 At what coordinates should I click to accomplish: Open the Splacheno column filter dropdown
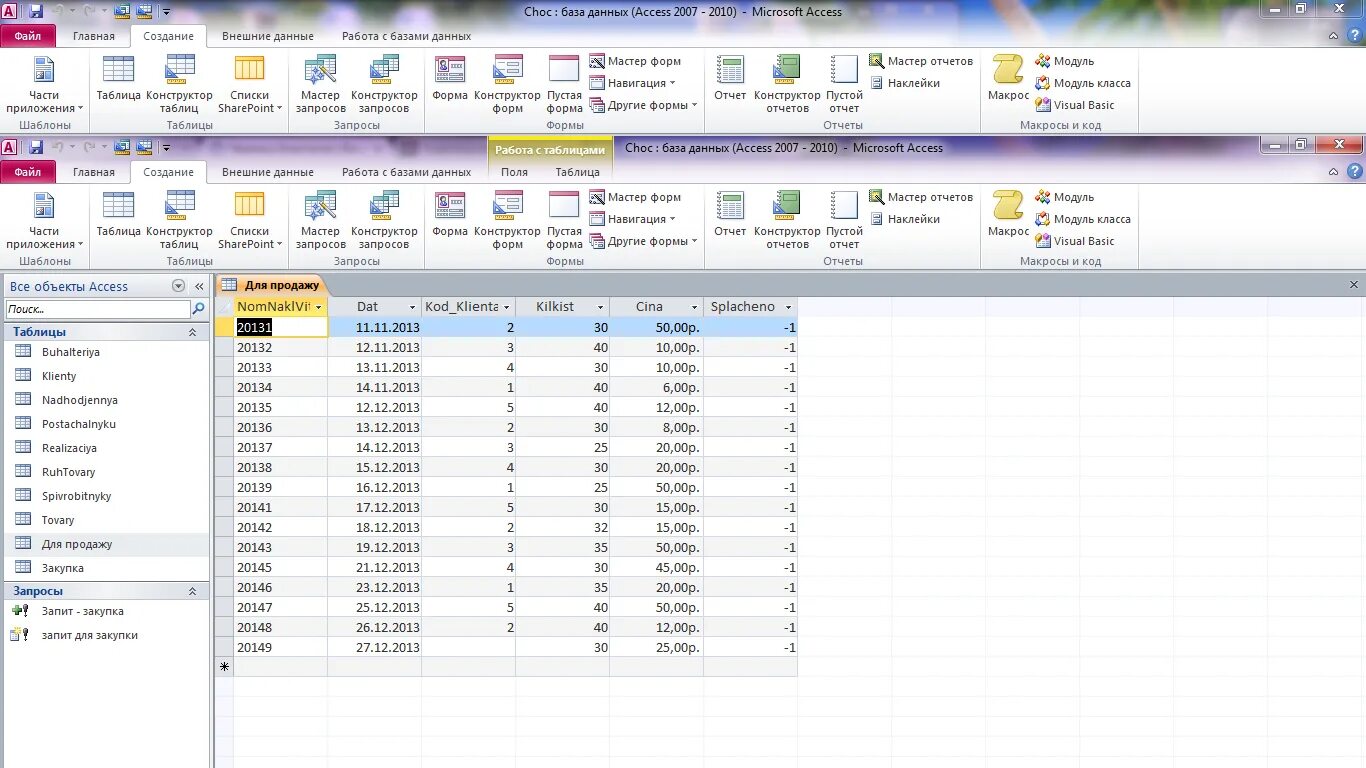tap(788, 307)
